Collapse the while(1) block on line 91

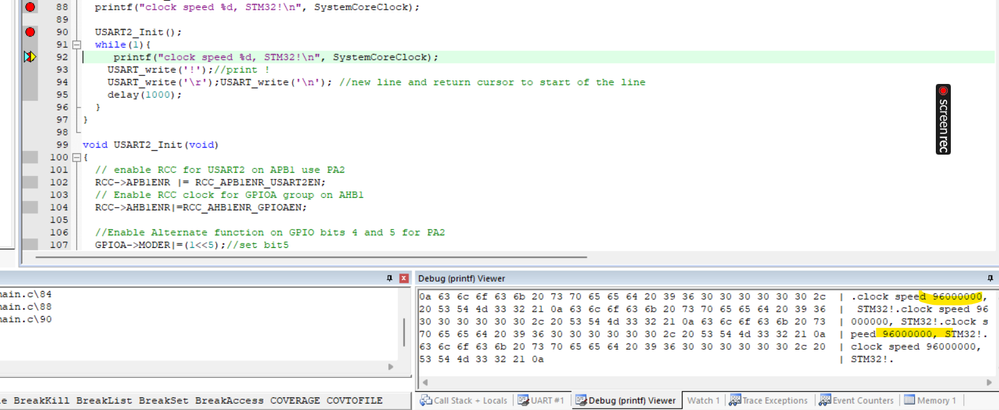click(x=76, y=45)
